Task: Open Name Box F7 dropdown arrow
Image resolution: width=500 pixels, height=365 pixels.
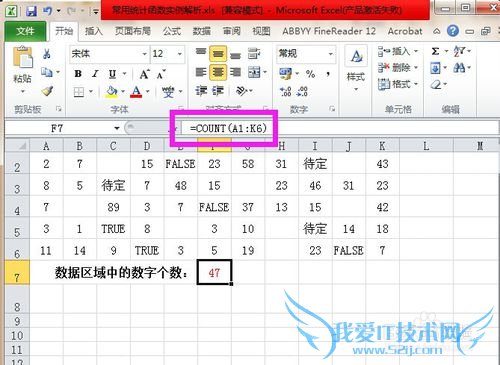Action: [117, 128]
